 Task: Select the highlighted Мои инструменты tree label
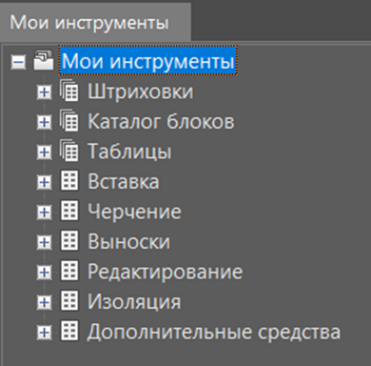148,61
